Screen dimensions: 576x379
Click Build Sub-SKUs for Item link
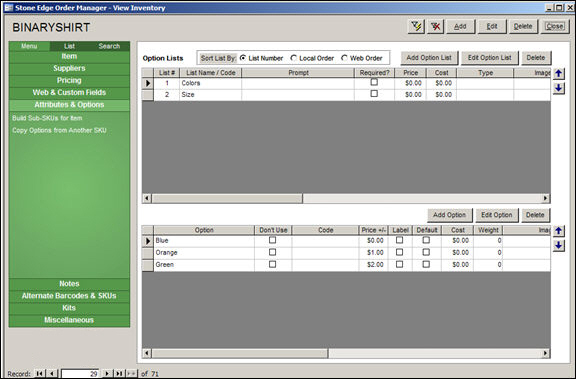[x=47, y=118]
